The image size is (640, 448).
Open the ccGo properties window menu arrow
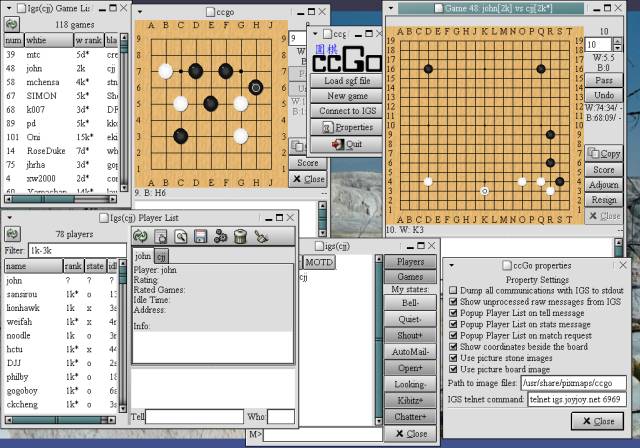452,265
